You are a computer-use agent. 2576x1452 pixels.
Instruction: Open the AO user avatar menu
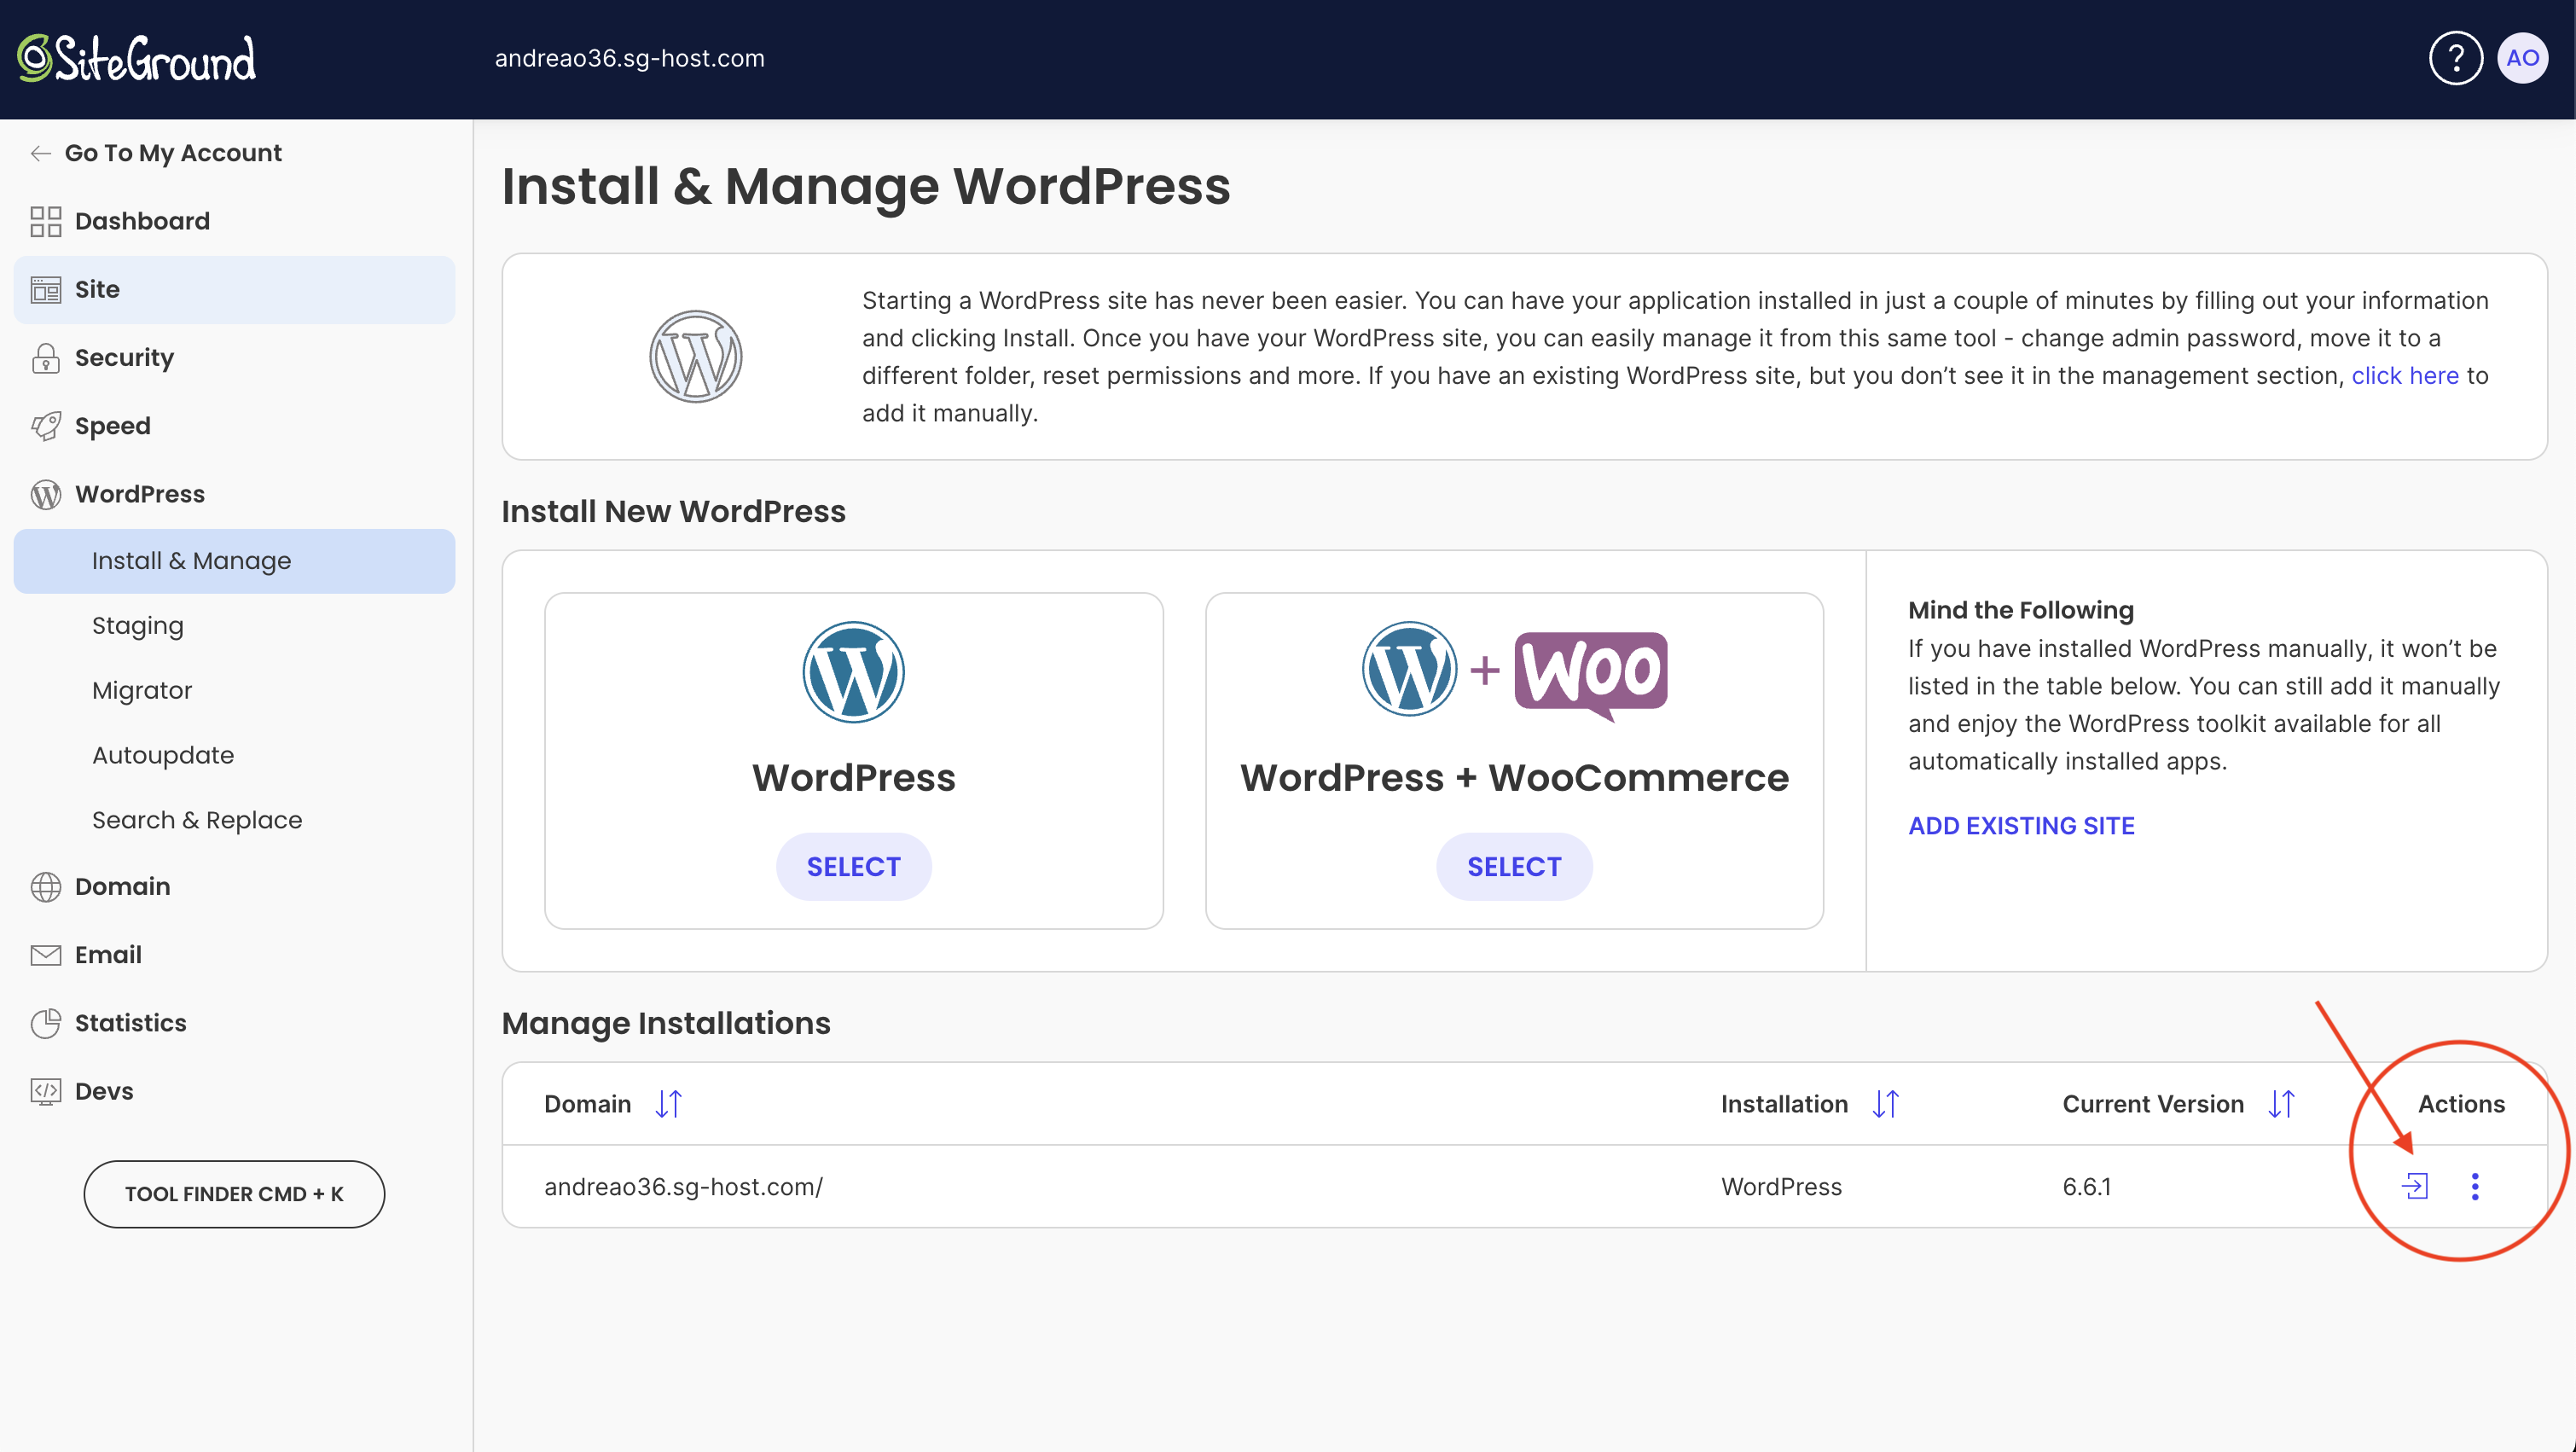(x=2522, y=58)
